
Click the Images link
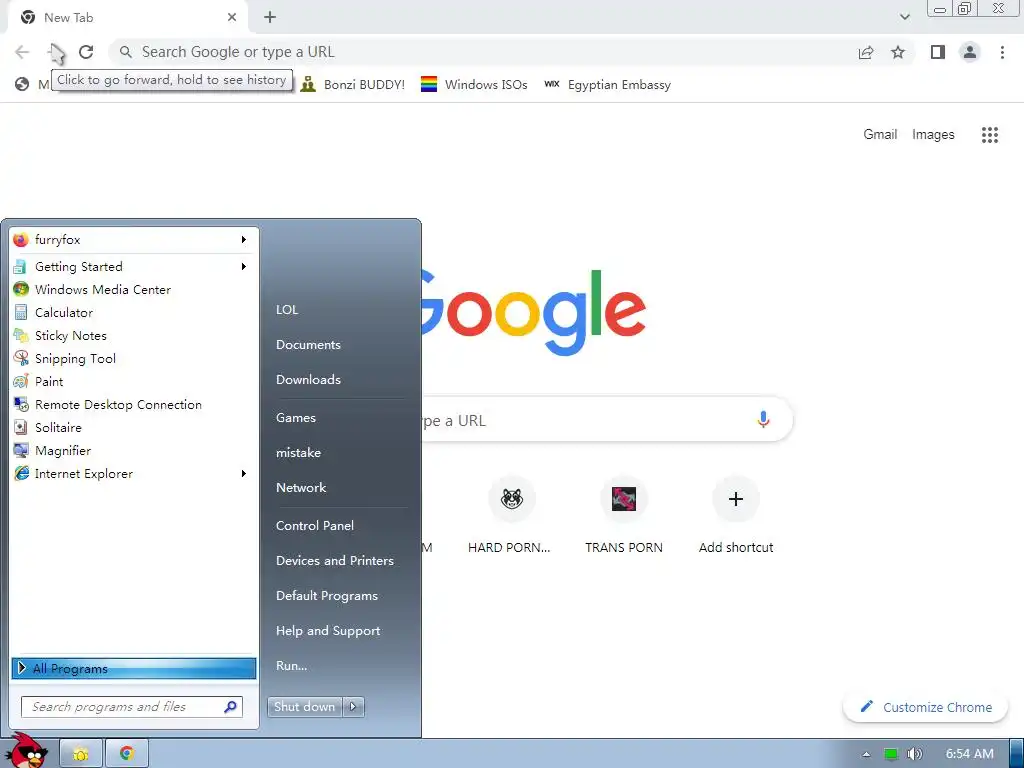pyautogui.click(x=933, y=135)
